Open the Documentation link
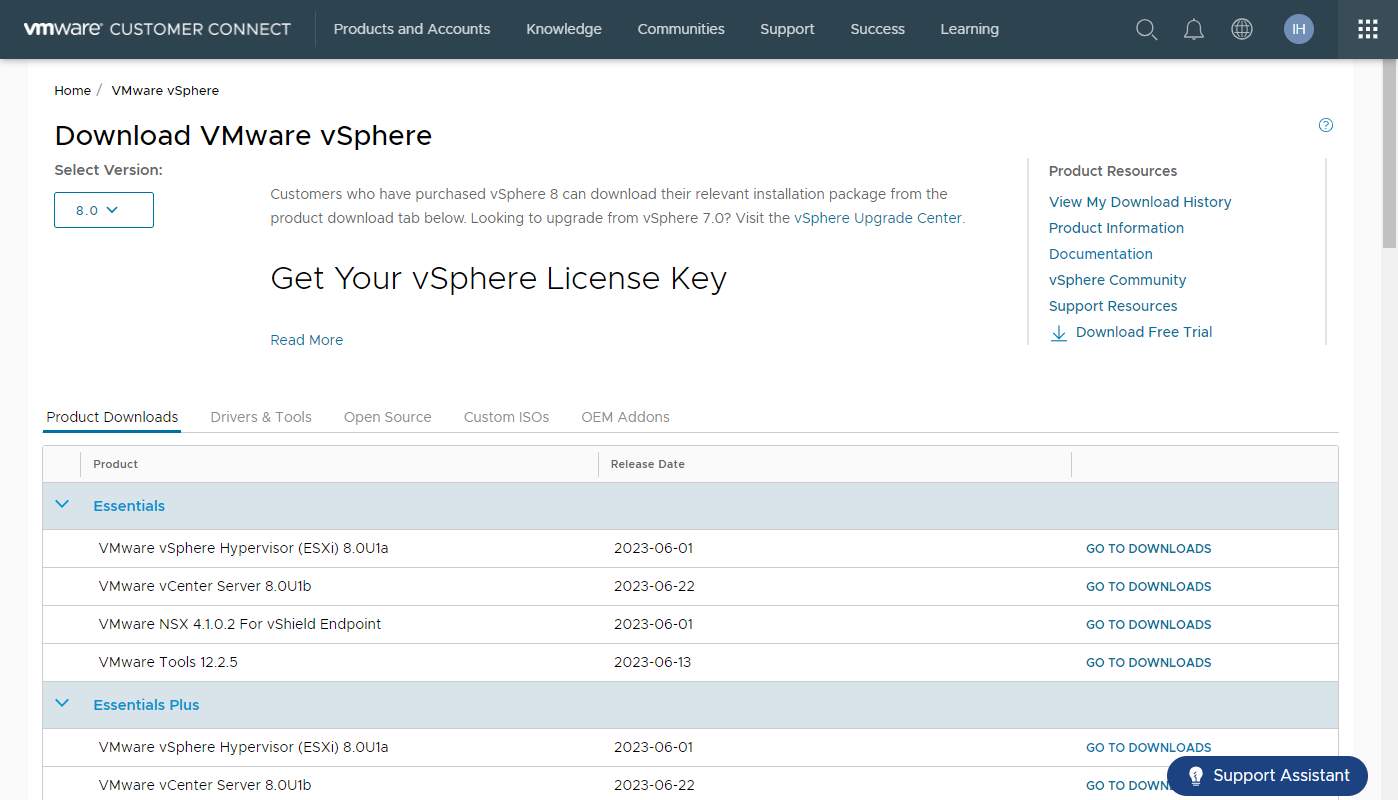Viewport: 1398px width, 800px height. pyautogui.click(x=1101, y=254)
